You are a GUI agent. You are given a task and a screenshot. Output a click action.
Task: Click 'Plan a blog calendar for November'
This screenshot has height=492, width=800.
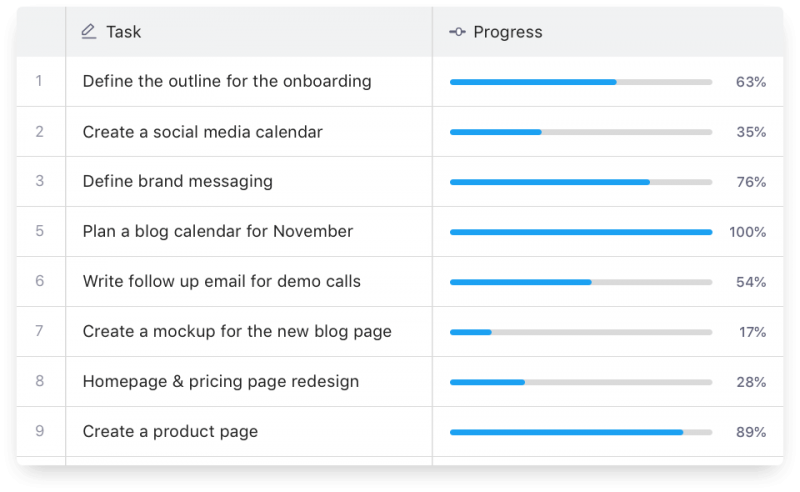pyautogui.click(x=218, y=232)
